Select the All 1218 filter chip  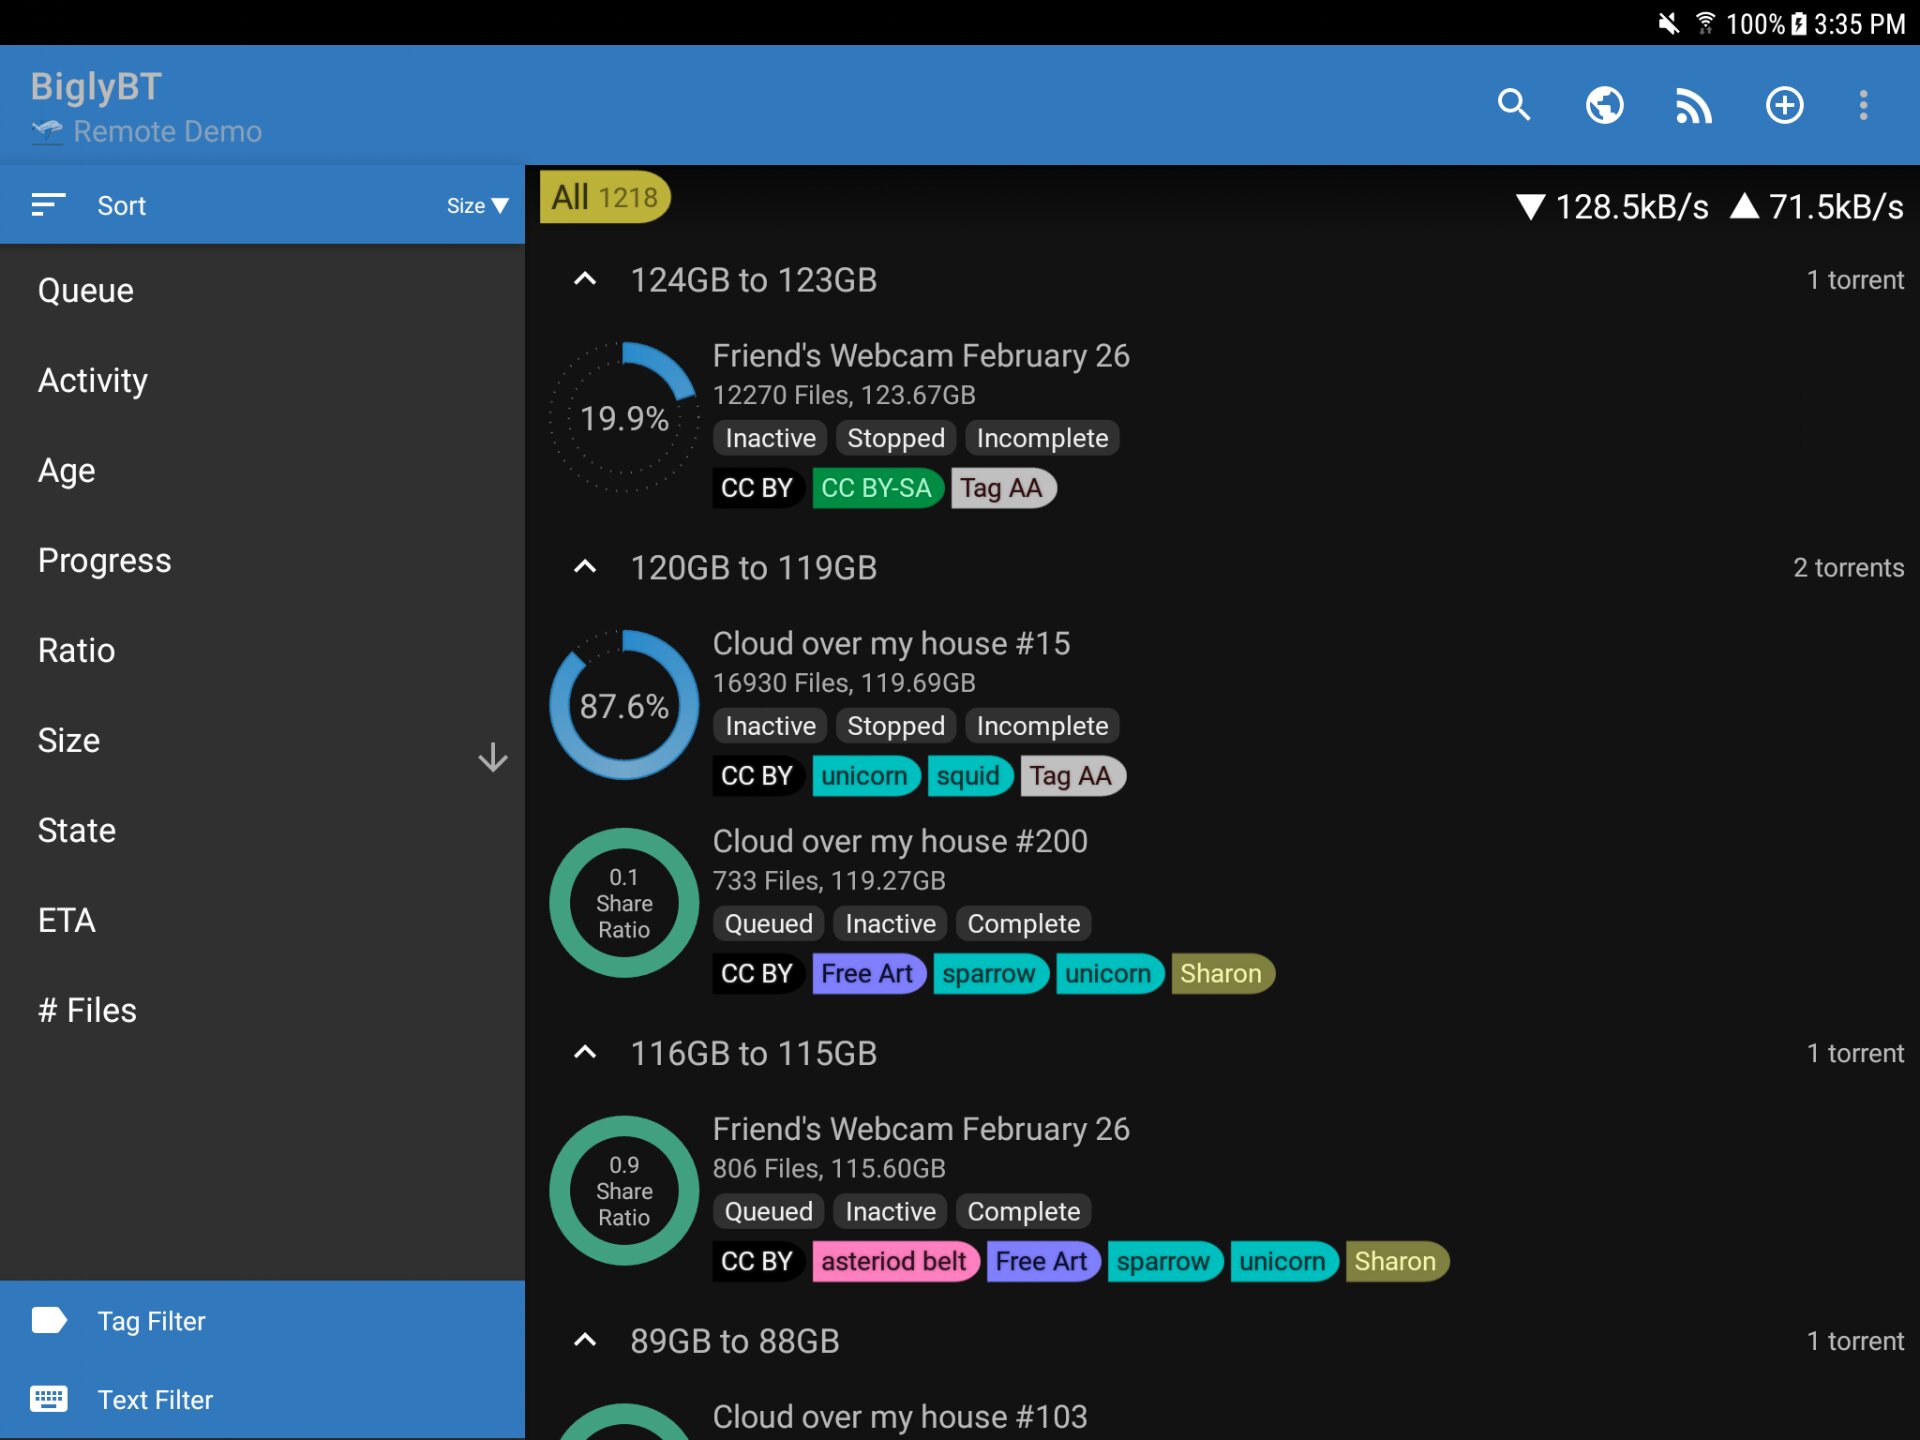point(605,197)
